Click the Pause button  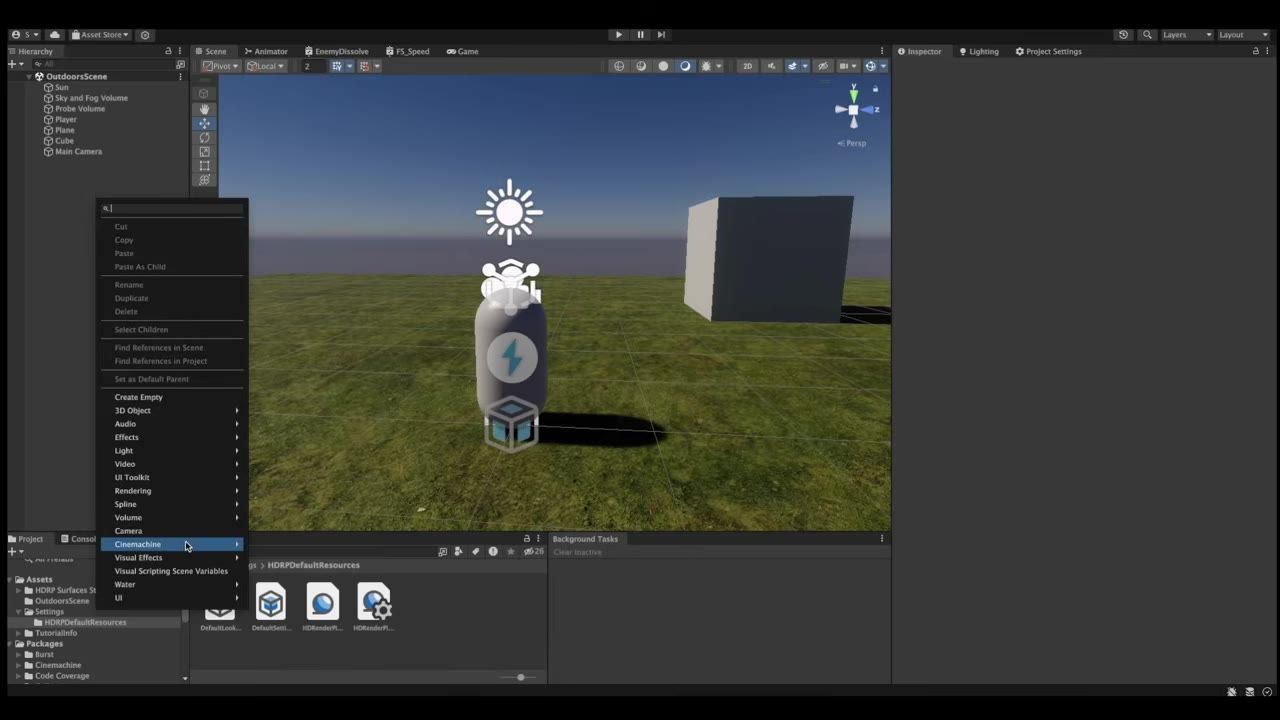coord(640,35)
